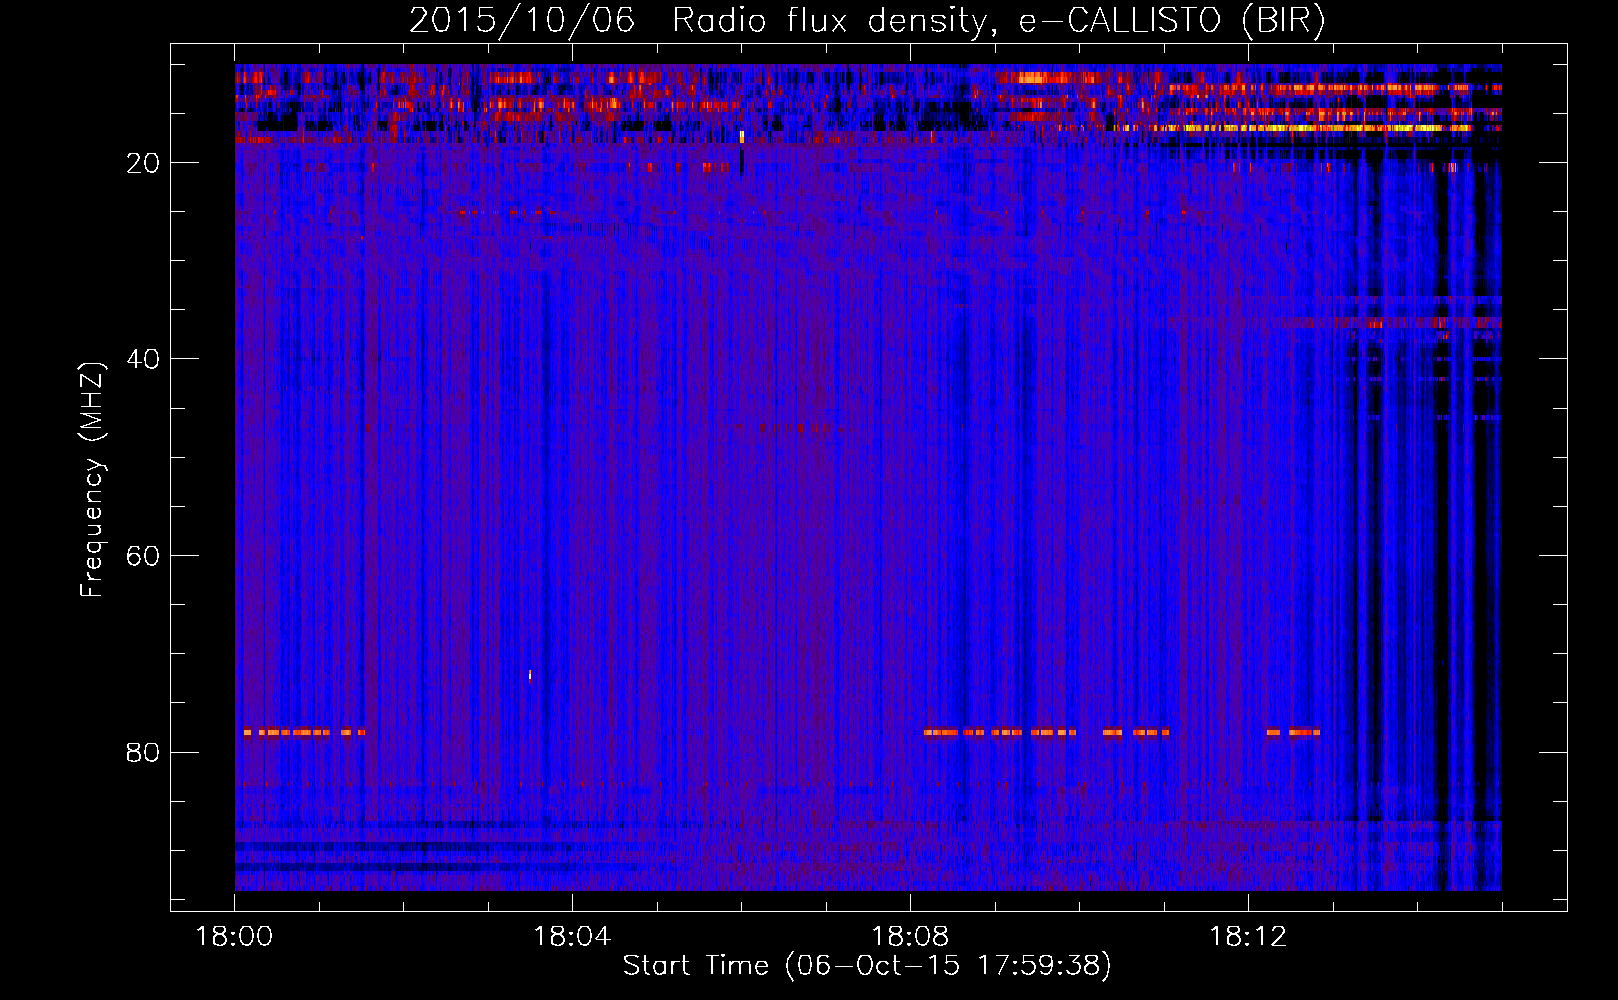
Task: Click the '18:04' time tick label
Action: click(572, 937)
